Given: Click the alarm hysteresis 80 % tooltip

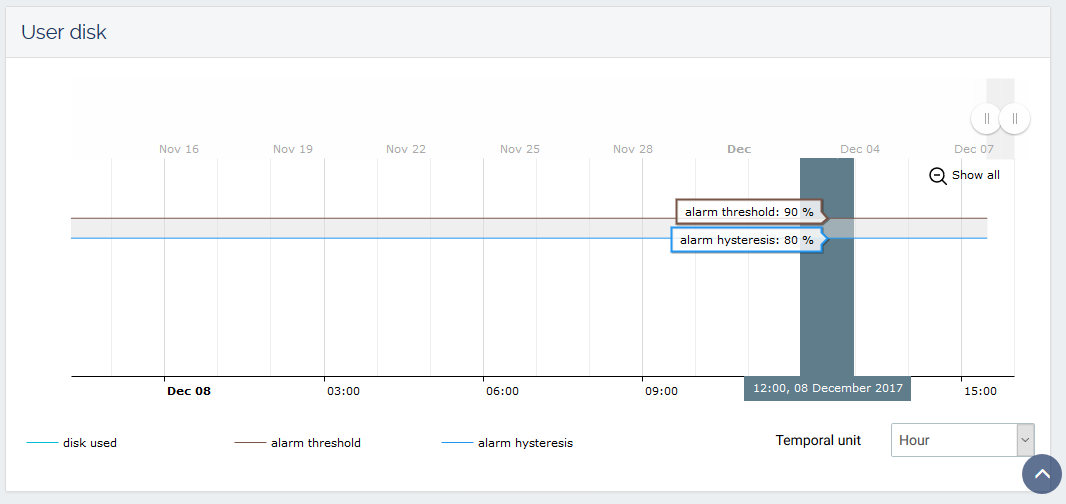Looking at the screenshot, I should 746,240.
